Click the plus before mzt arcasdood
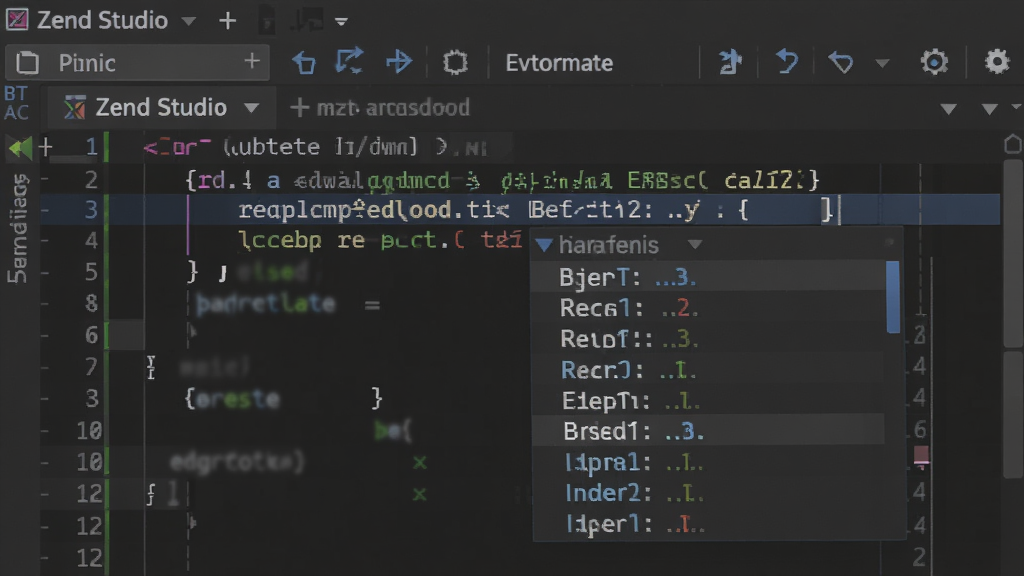 [299, 108]
